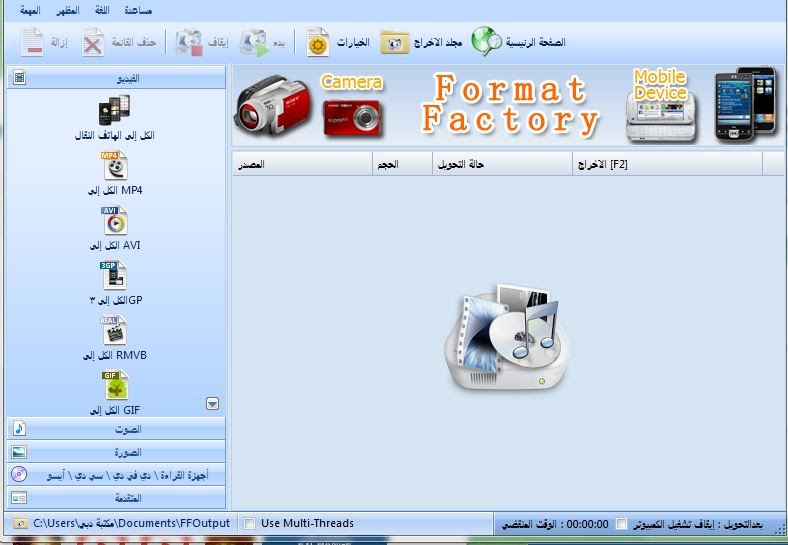Open the Skin (المظهر) menu

pos(67,10)
